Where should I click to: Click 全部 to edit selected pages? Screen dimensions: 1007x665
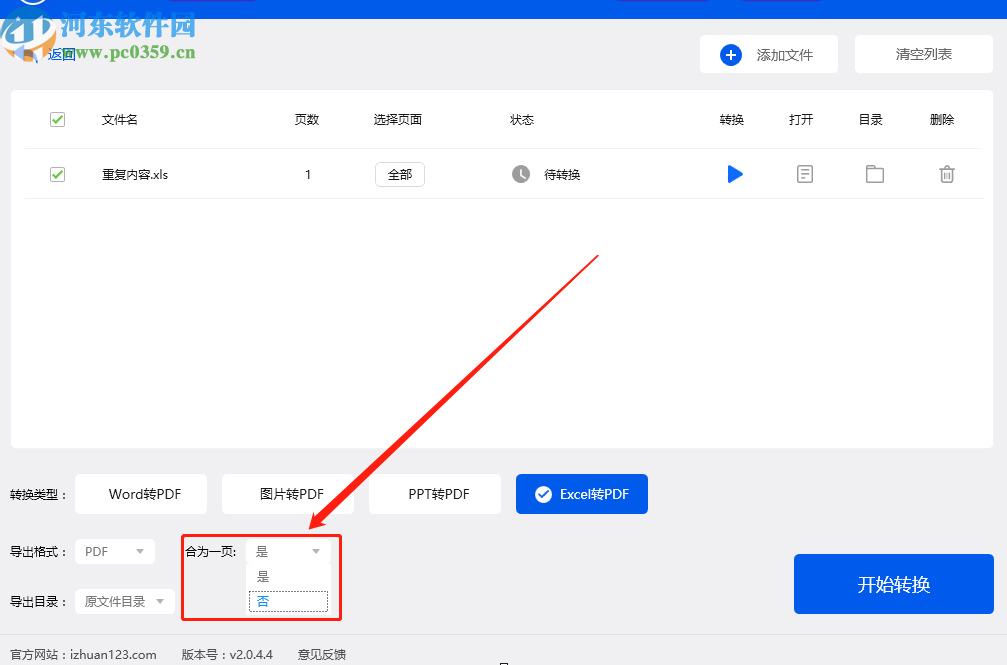[399, 173]
